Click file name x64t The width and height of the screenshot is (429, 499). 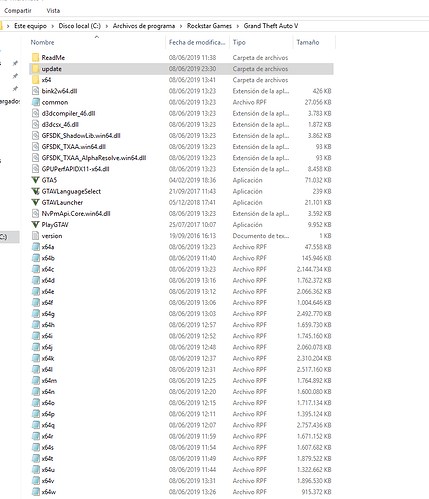pyautogui.click(x=47, y=459)
